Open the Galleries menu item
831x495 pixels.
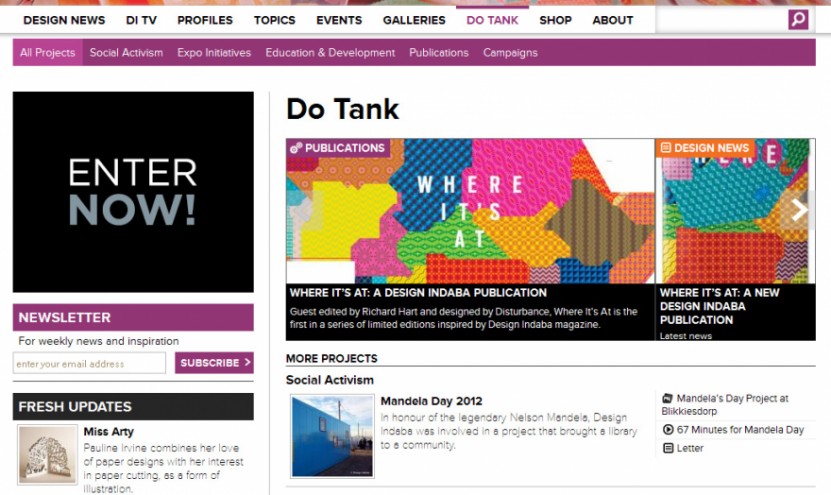(x=414, y=20)
